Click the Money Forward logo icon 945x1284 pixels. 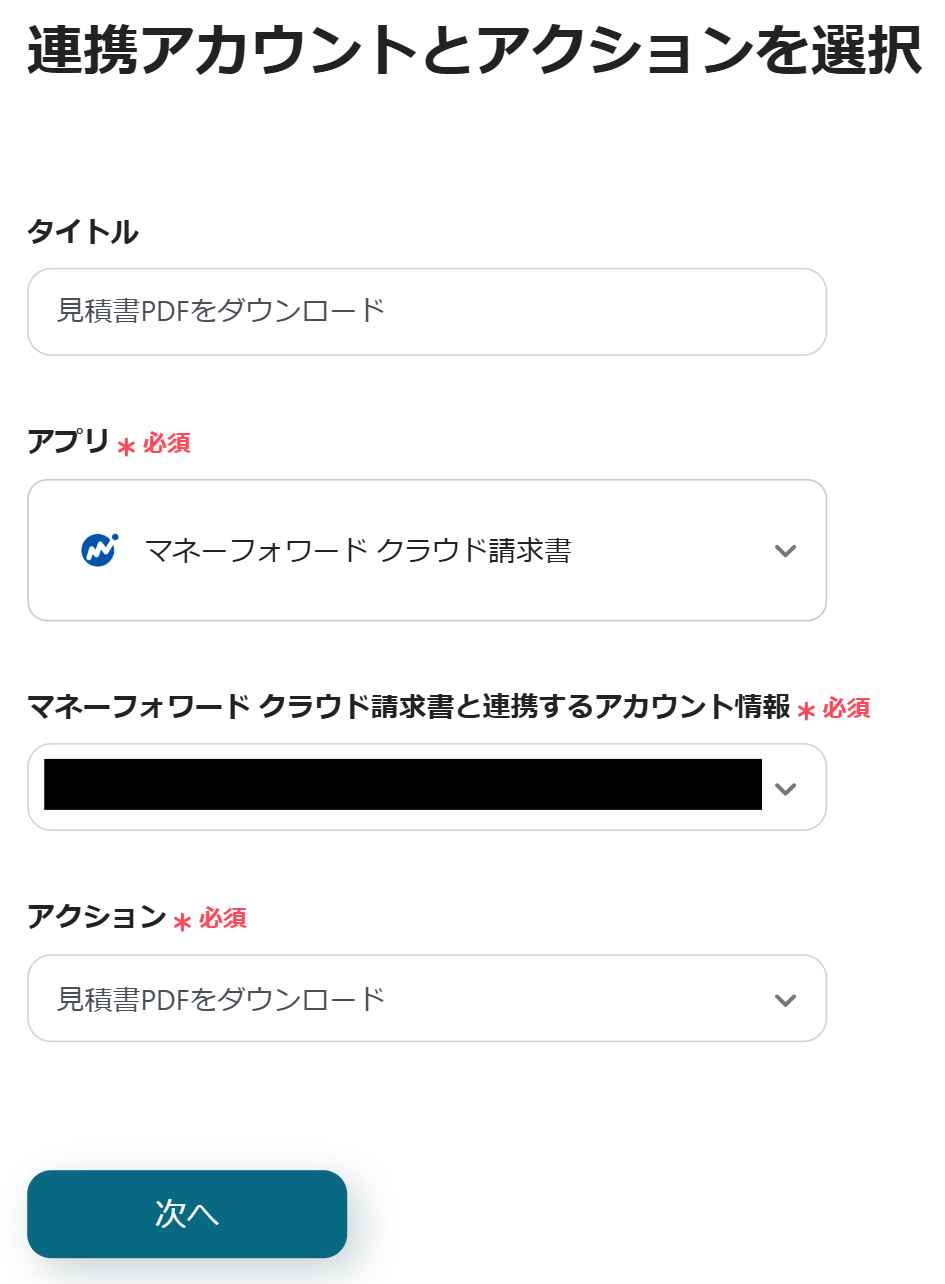click(x=99, y=550)
